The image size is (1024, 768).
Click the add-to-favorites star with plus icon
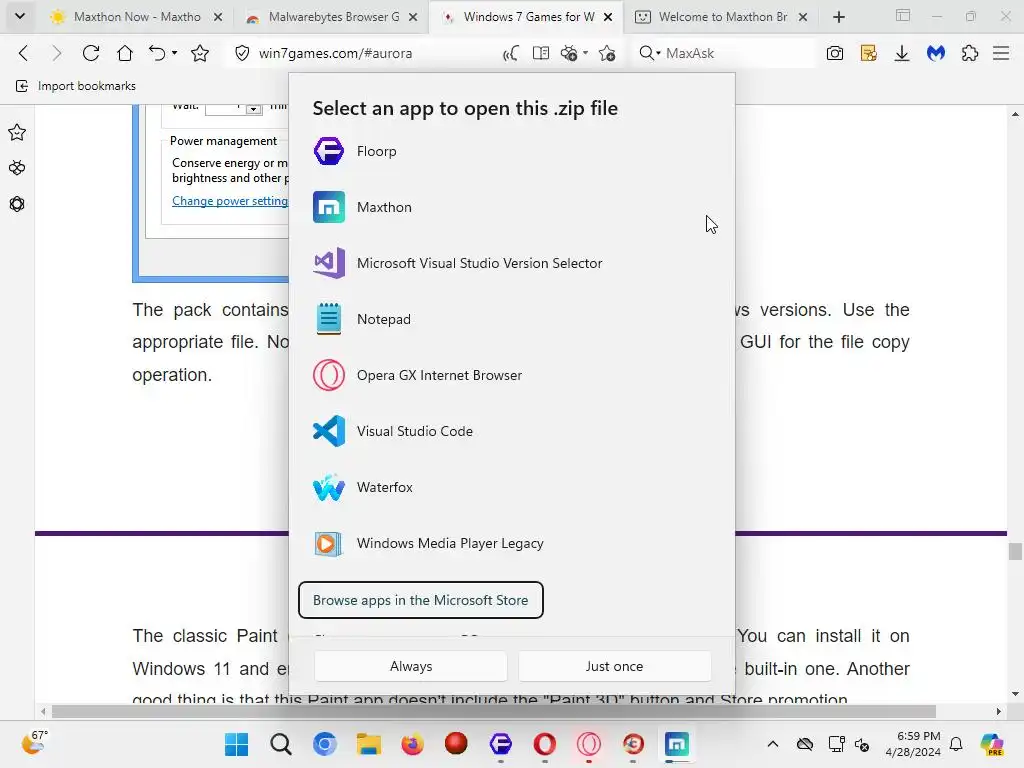coord(607,53)
